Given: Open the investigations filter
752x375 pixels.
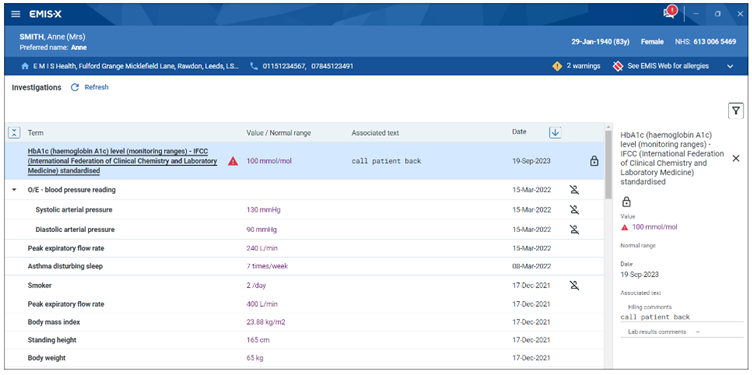Looking at the screenshot, I should pyautogui.click(x=736, y=110).
